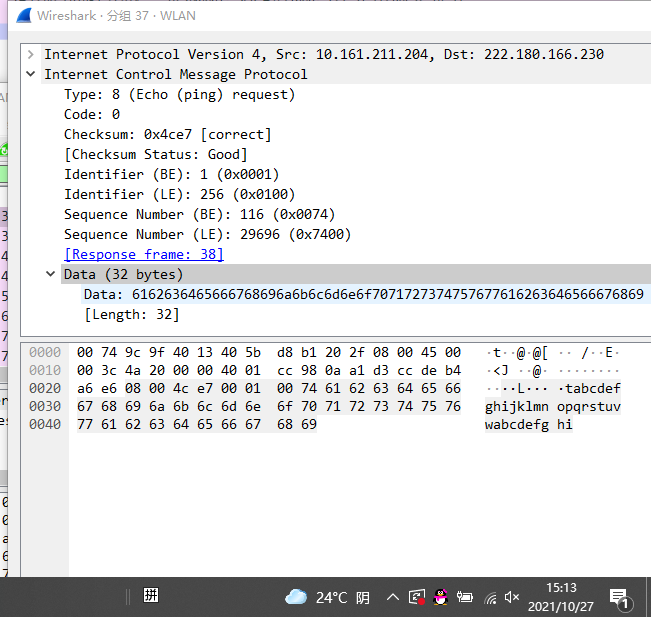Collapse the Data (32 bytes) node
This screenshot has width=651, height=617.
pos(50,274)
